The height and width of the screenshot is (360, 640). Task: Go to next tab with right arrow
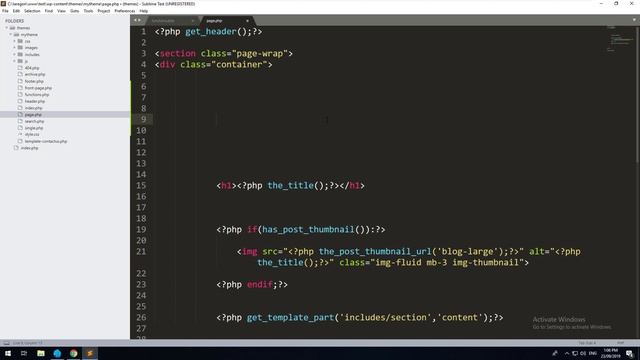click(x=140, y=20)
